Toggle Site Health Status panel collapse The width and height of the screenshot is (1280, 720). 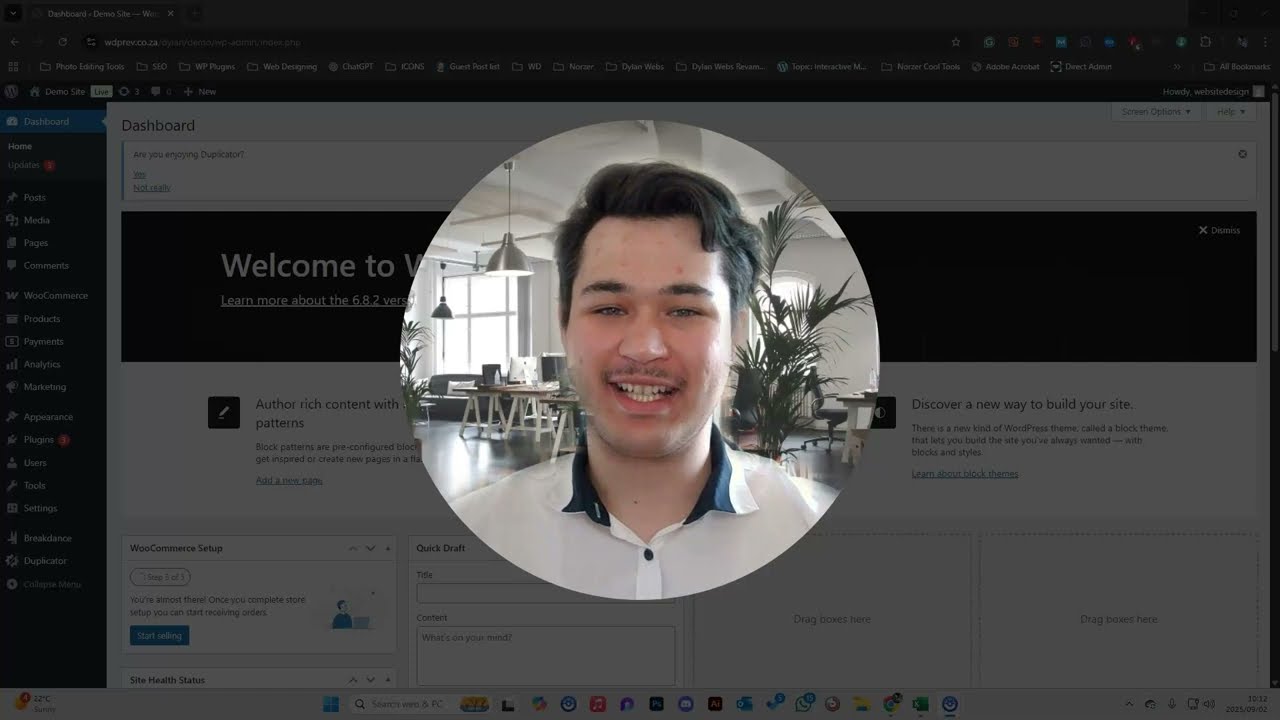[388, 680]
